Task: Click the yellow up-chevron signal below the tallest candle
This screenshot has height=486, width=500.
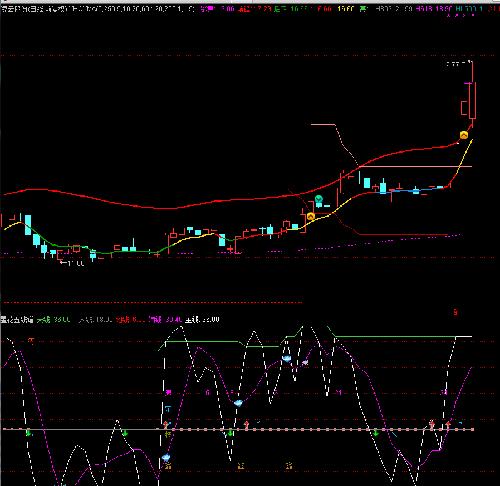Action: point(464,135)
